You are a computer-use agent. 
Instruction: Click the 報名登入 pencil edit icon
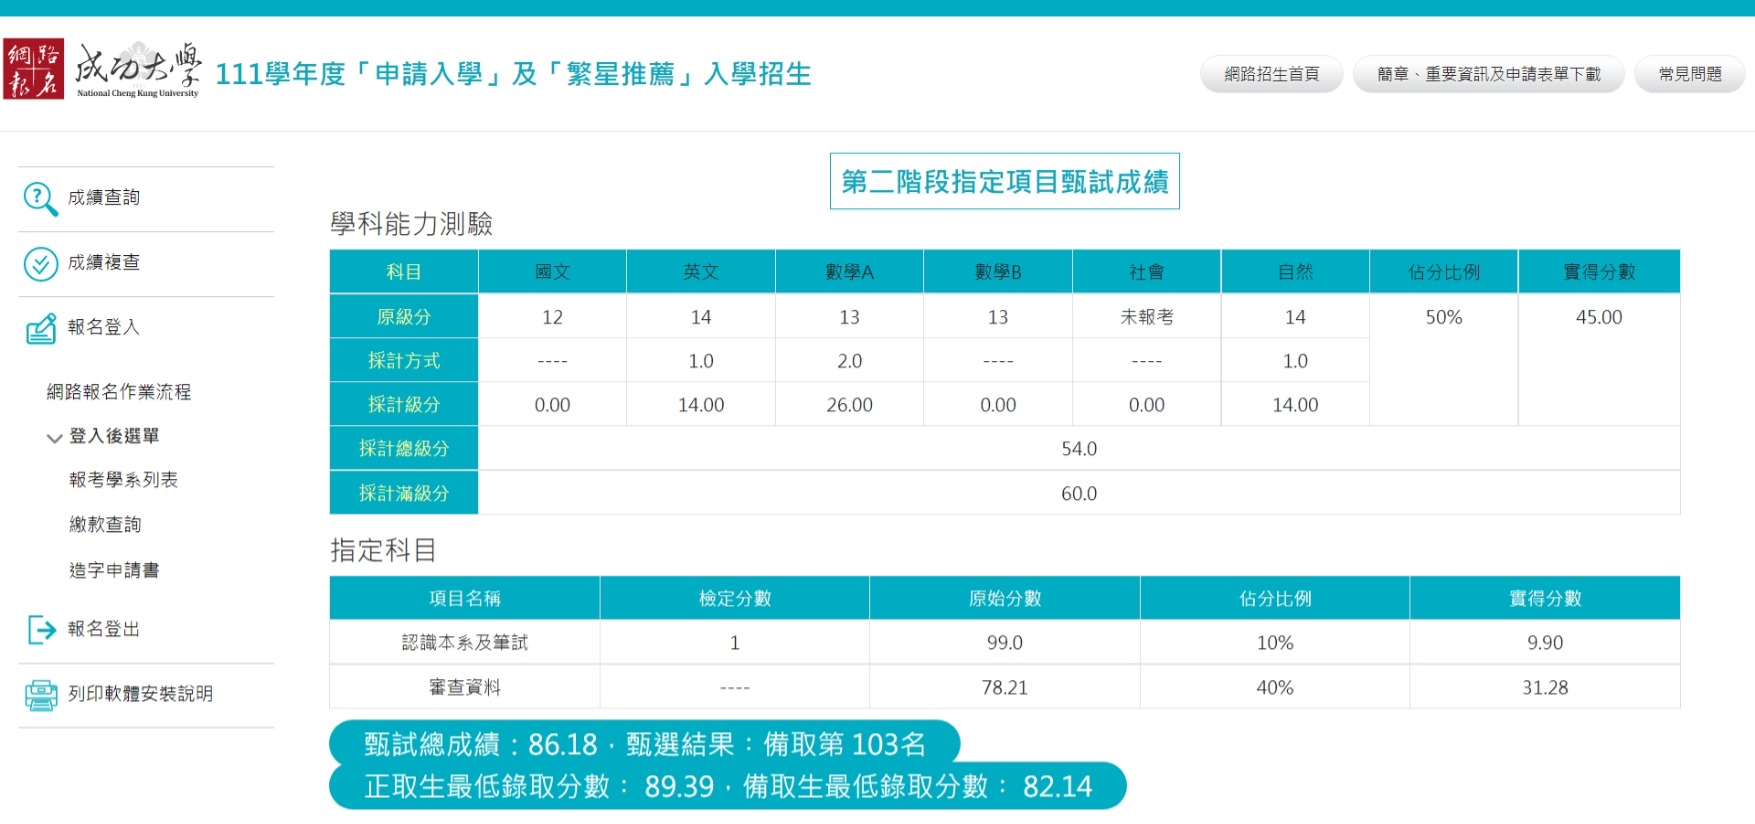point(40,328)
